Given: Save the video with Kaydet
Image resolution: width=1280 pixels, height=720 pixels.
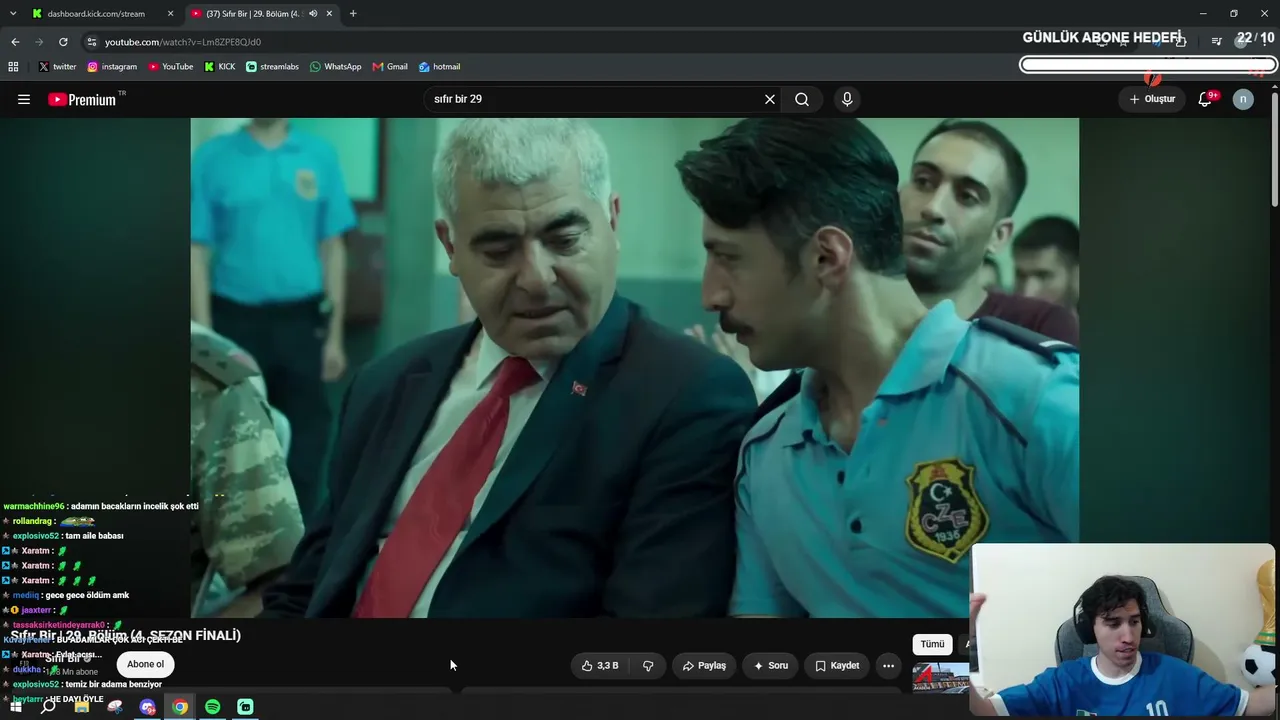Looking at the screenshot, I should click(x=837, y=665).
